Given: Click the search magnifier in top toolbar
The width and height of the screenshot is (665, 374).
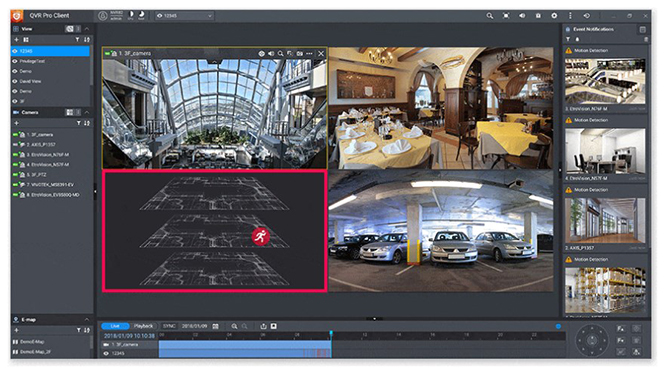Looking at the screenshot, I should (x=489, y=16).
